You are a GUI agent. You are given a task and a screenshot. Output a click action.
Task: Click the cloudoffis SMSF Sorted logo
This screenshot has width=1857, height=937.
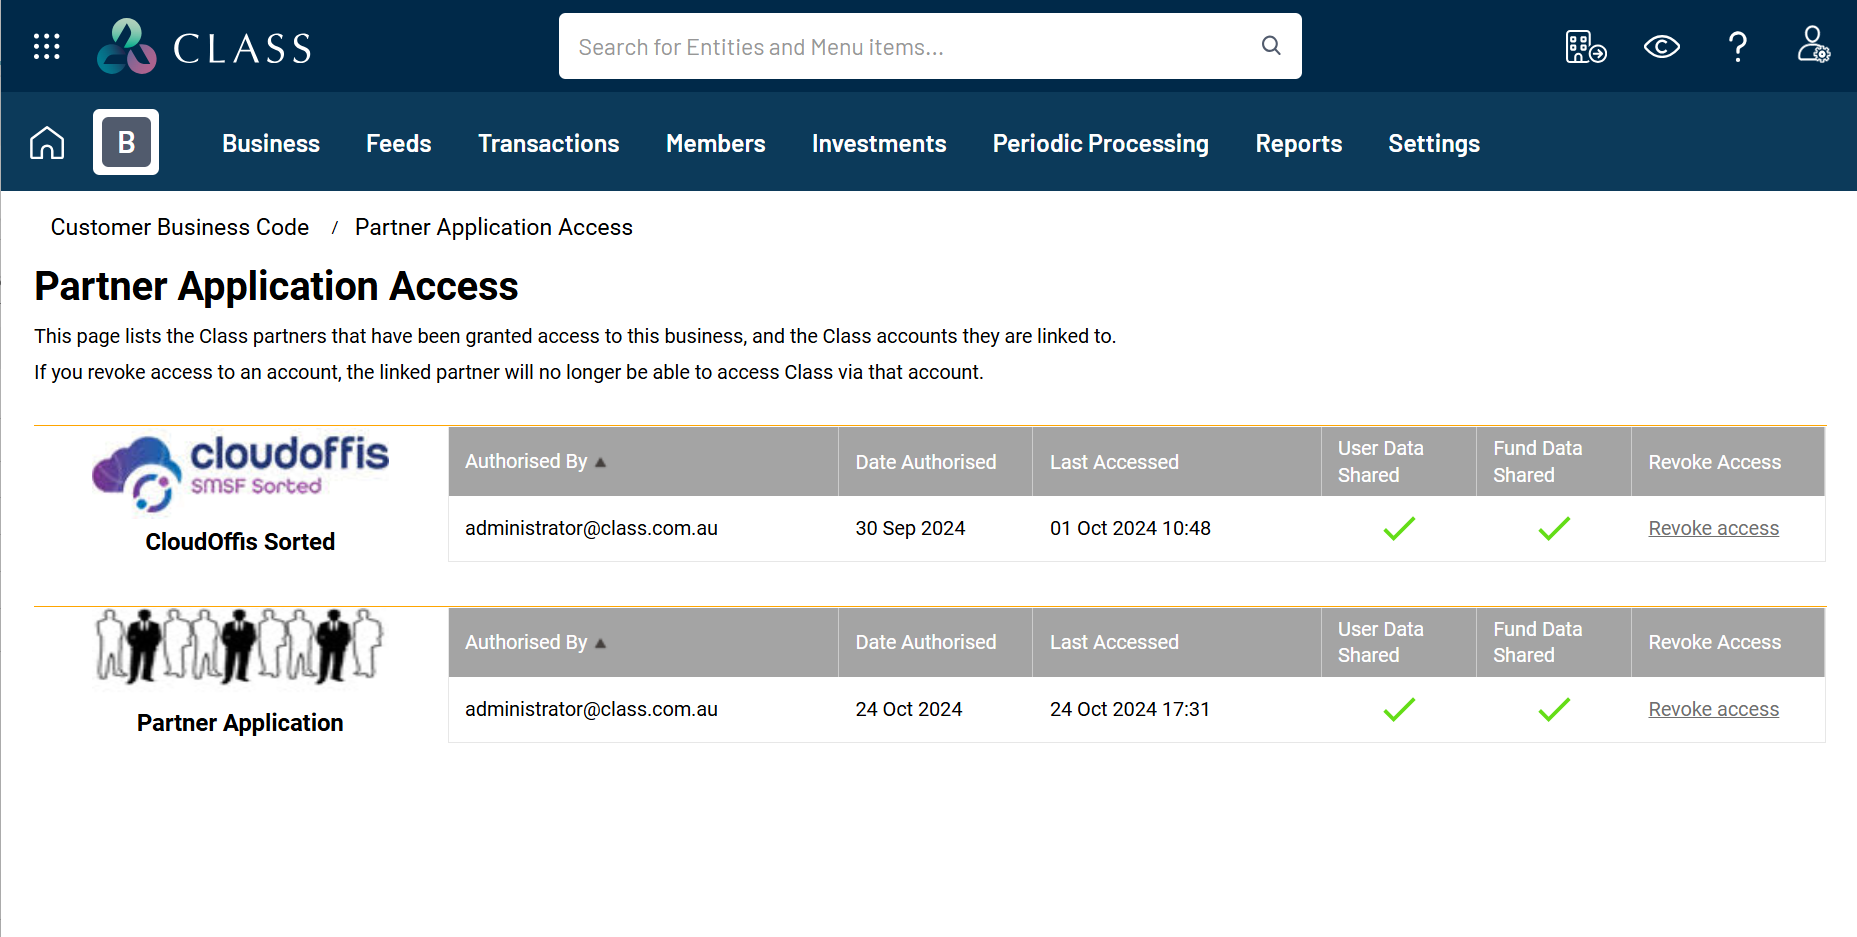(240, 473)
